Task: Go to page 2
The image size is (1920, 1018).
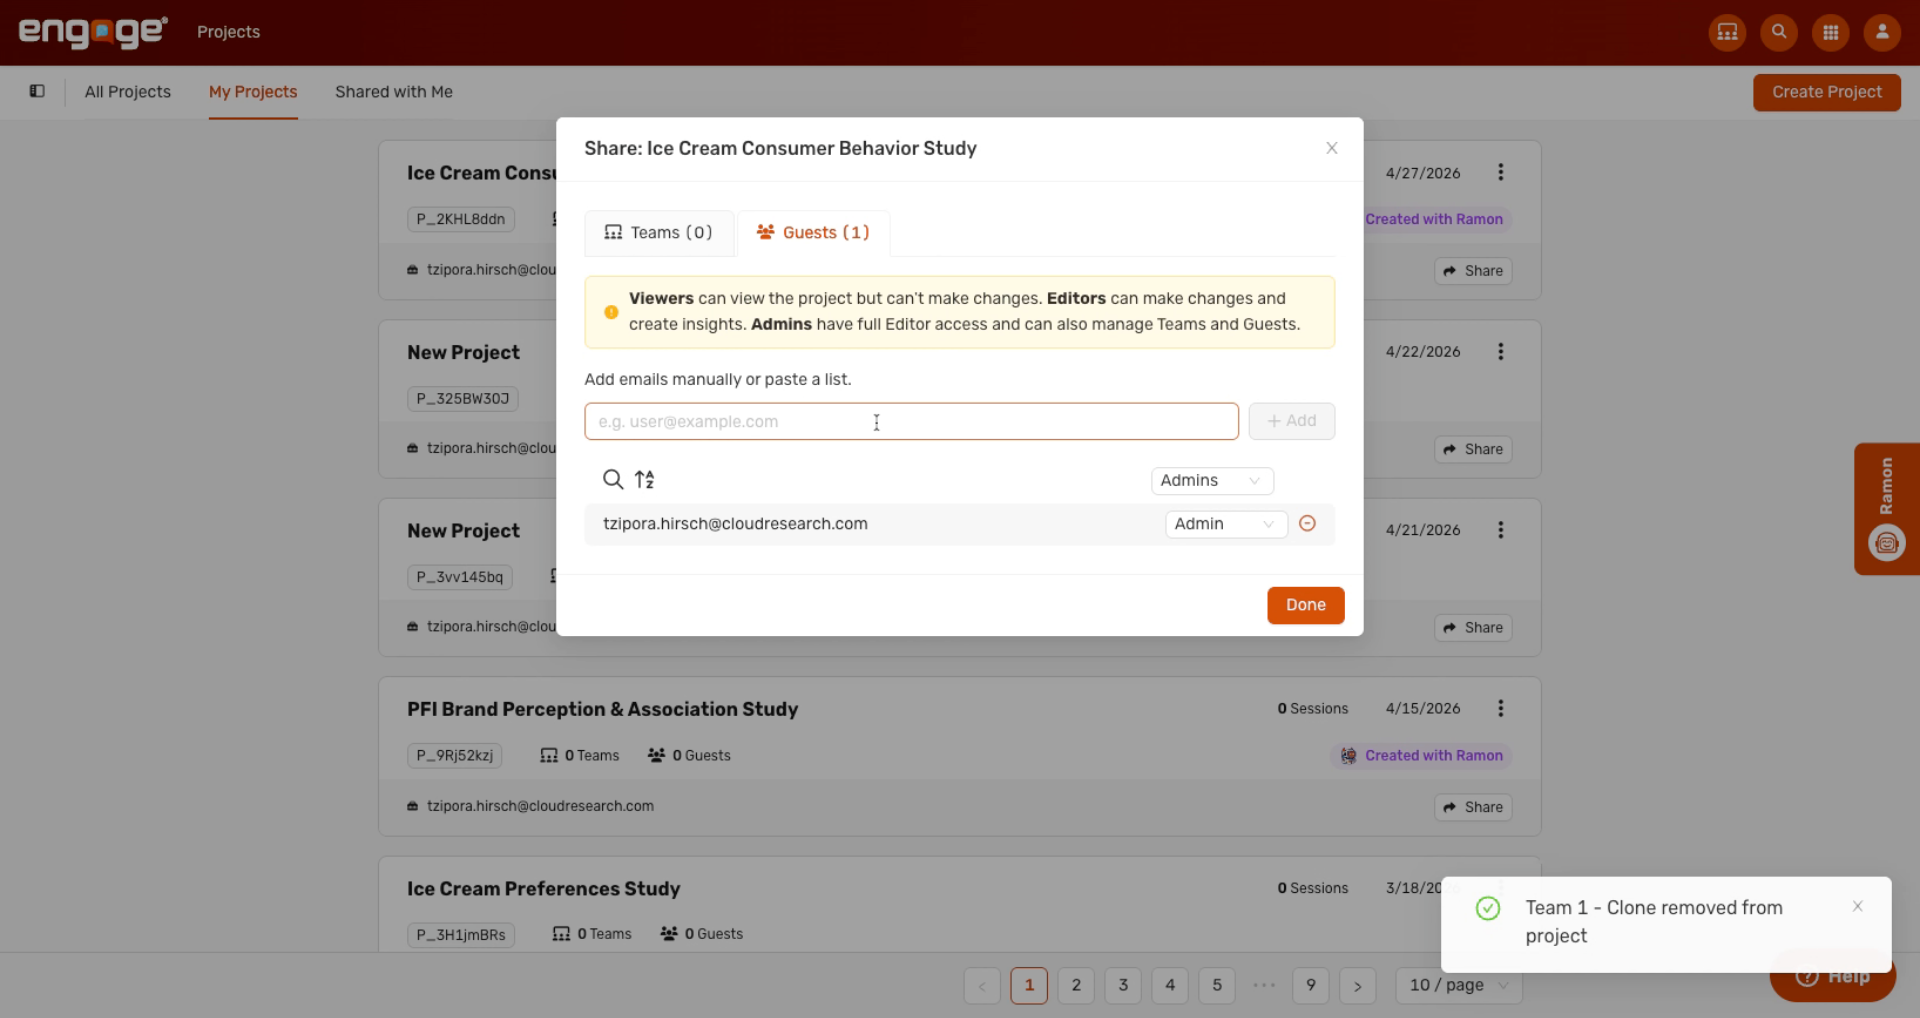Action: click(x=1076, y=985)
